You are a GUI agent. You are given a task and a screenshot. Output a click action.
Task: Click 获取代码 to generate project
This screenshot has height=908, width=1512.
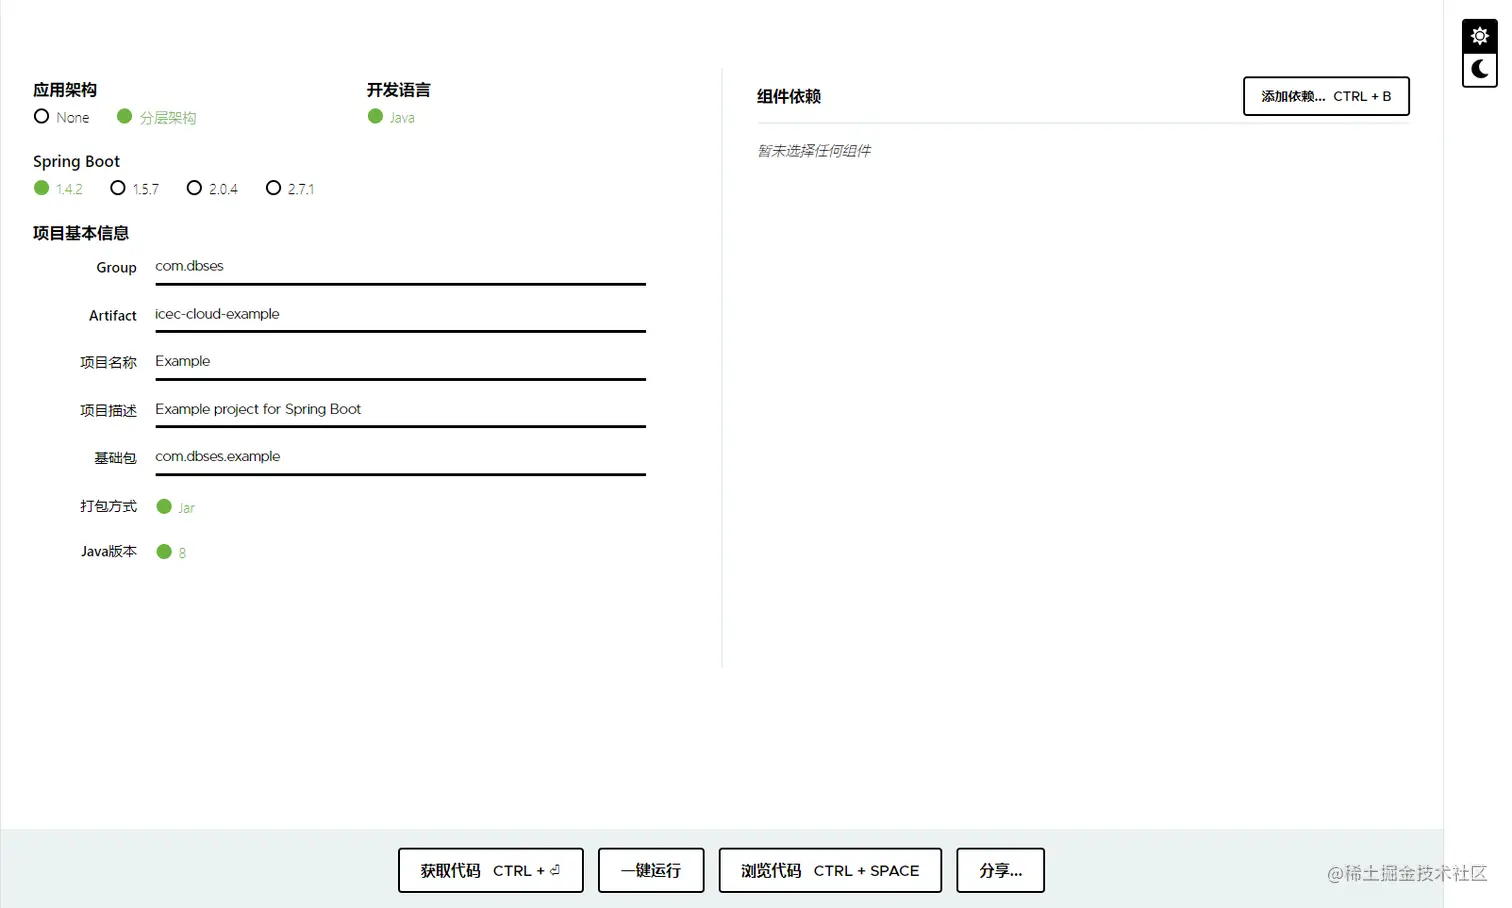point(490,870)
